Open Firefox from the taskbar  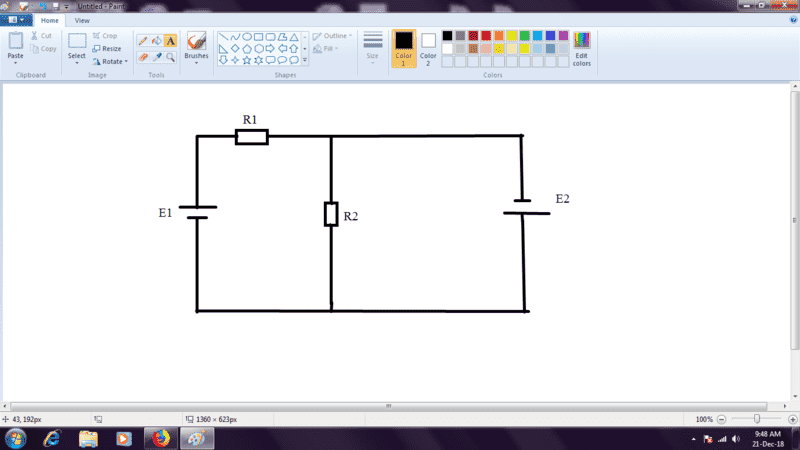point(159,438)
